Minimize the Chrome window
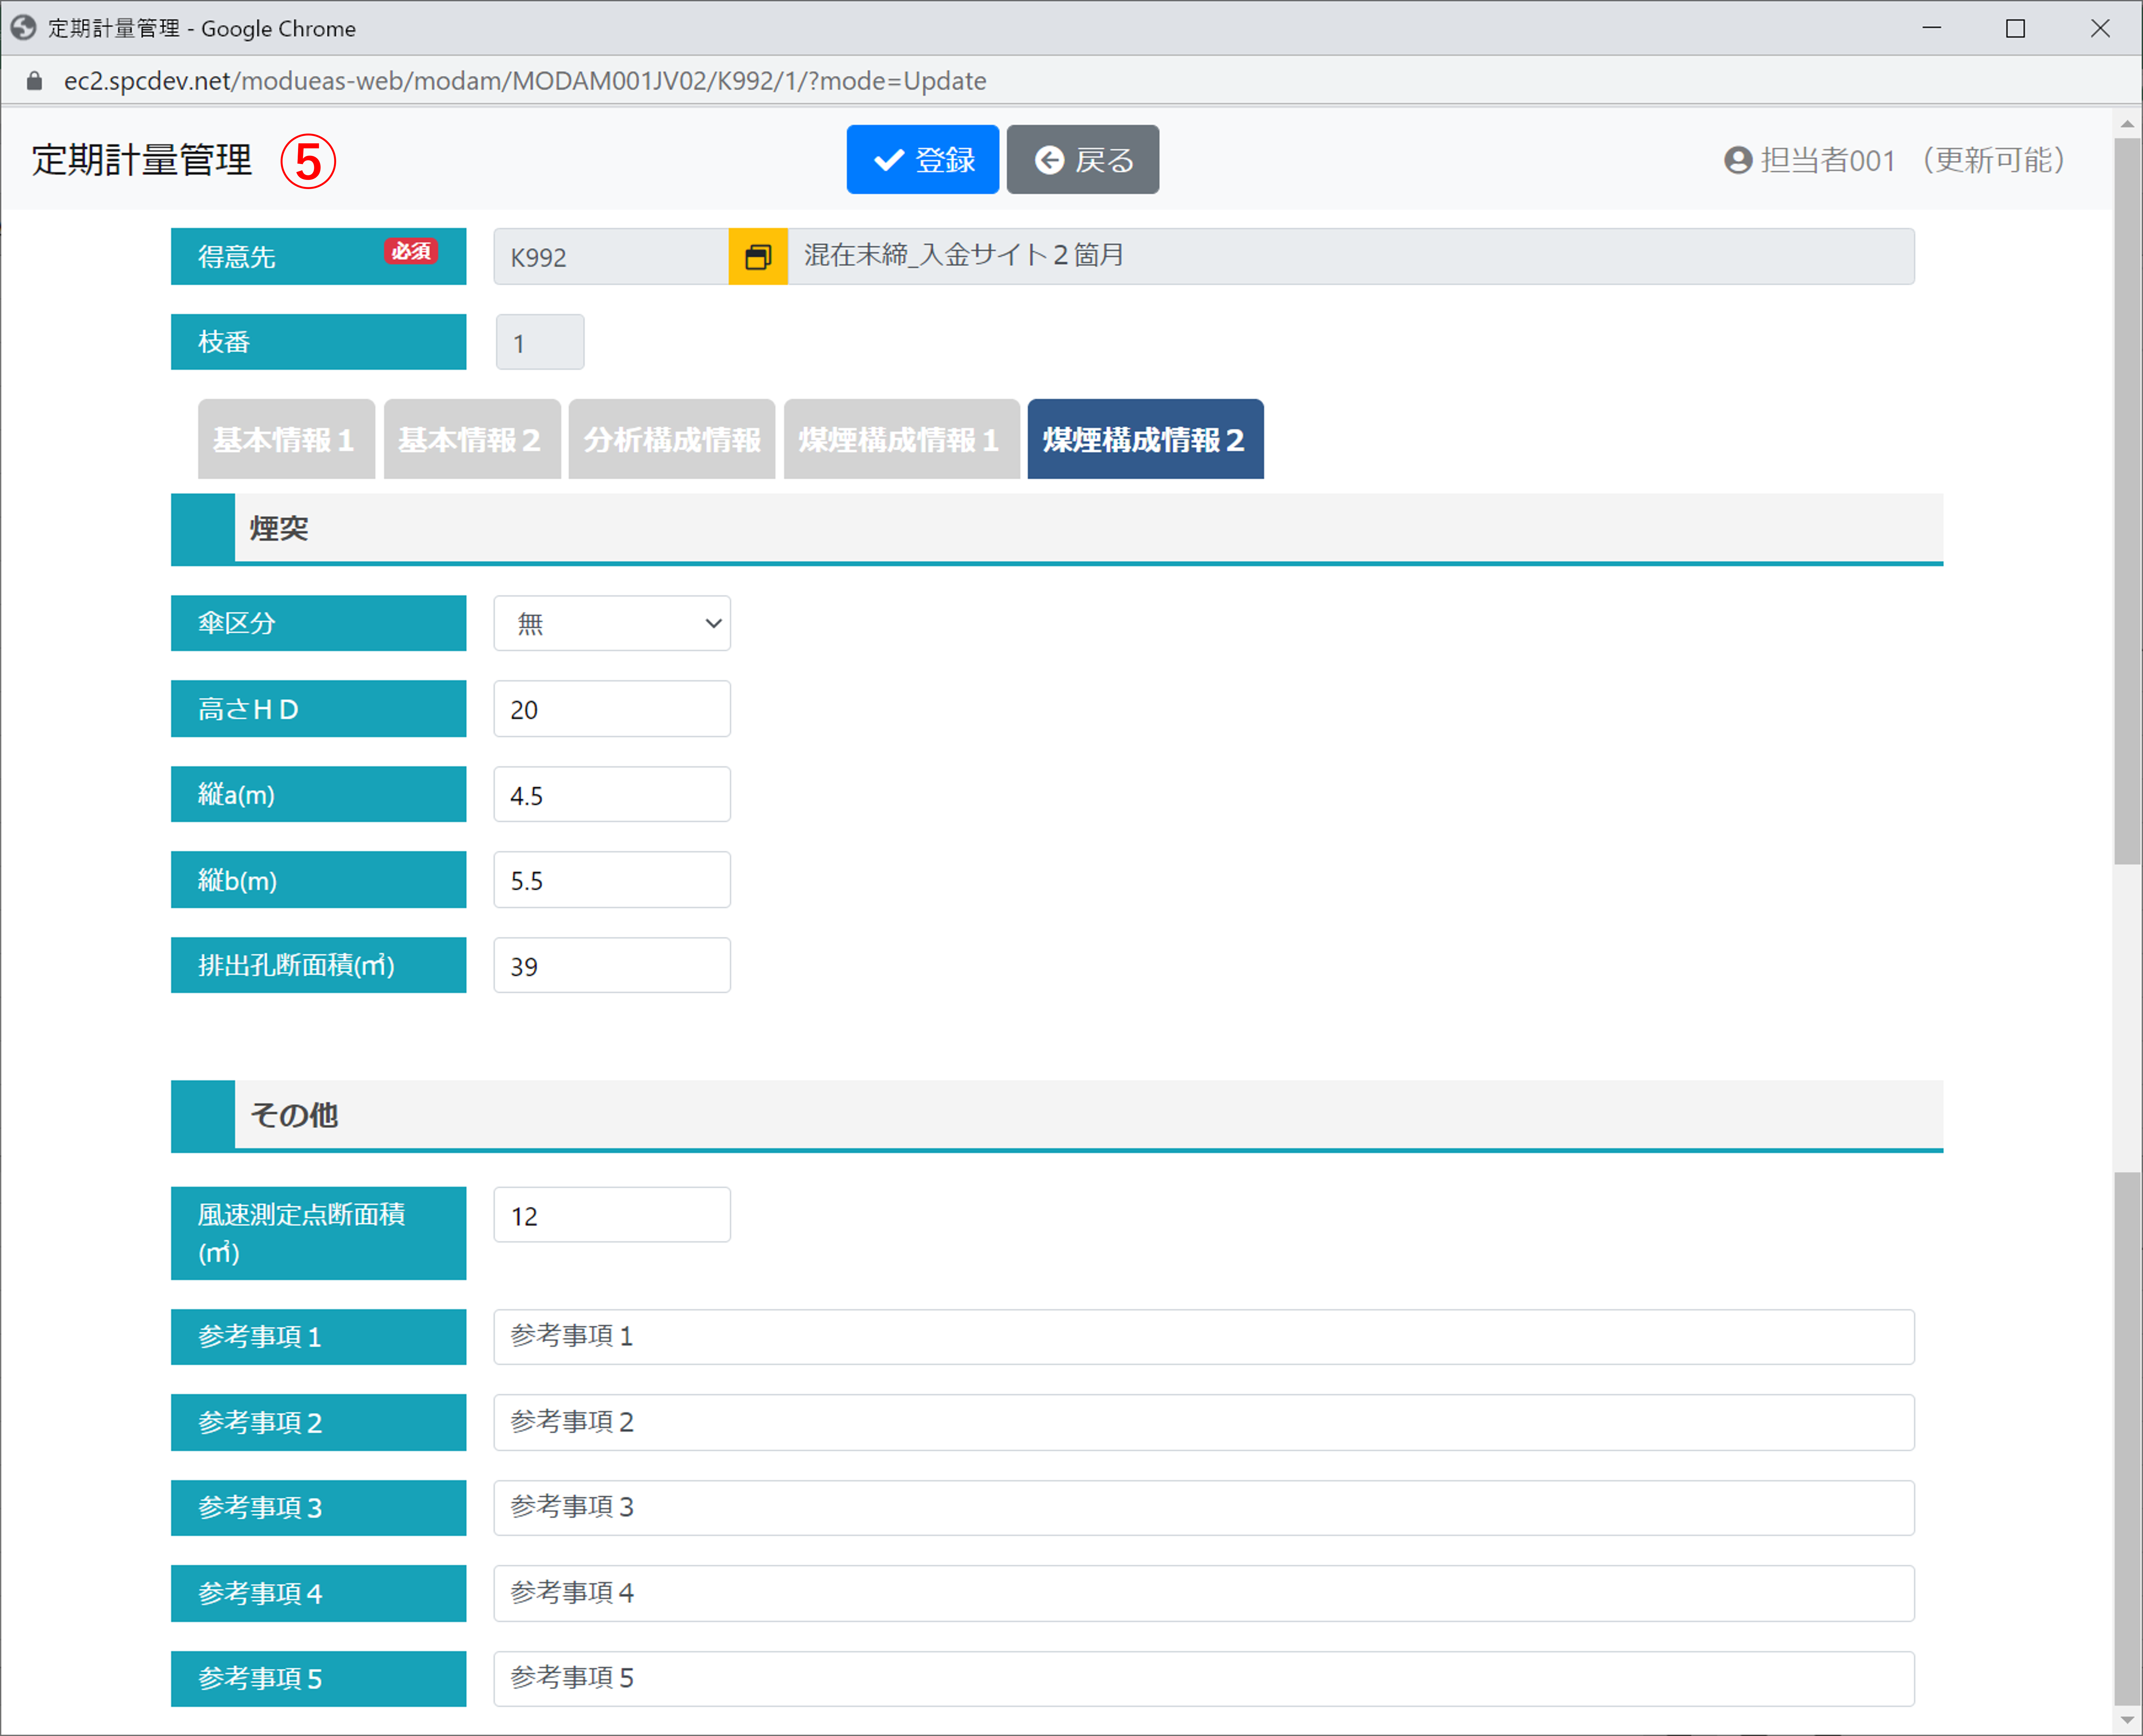 1932,28
